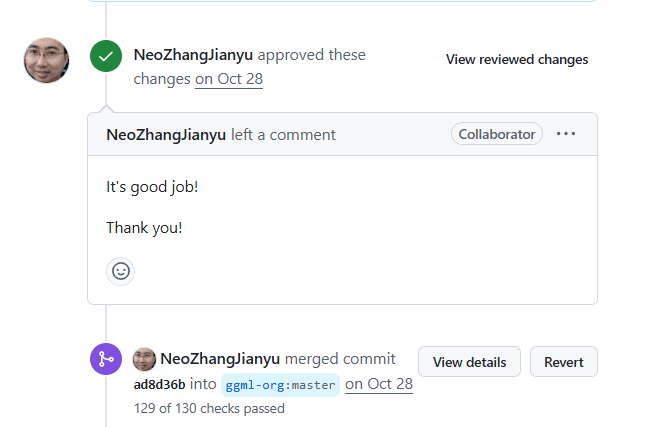Click the Collaborator badge
Viewport: 662px width, 427px height.
tap(497, 134)
